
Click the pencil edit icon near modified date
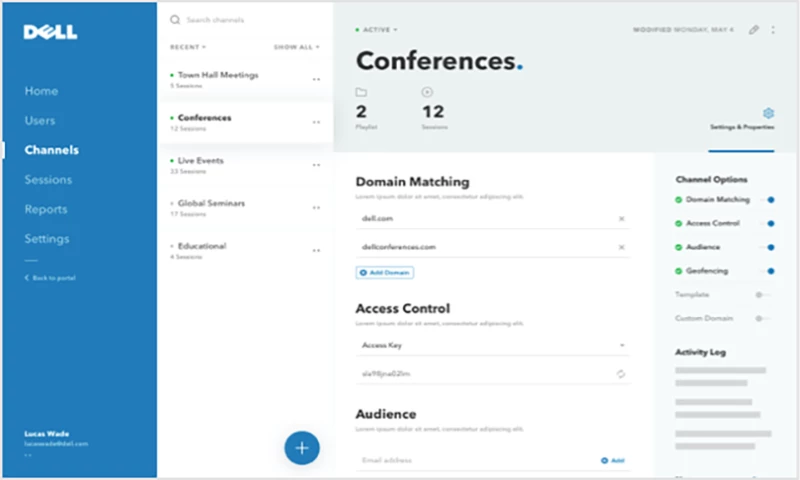754,30
